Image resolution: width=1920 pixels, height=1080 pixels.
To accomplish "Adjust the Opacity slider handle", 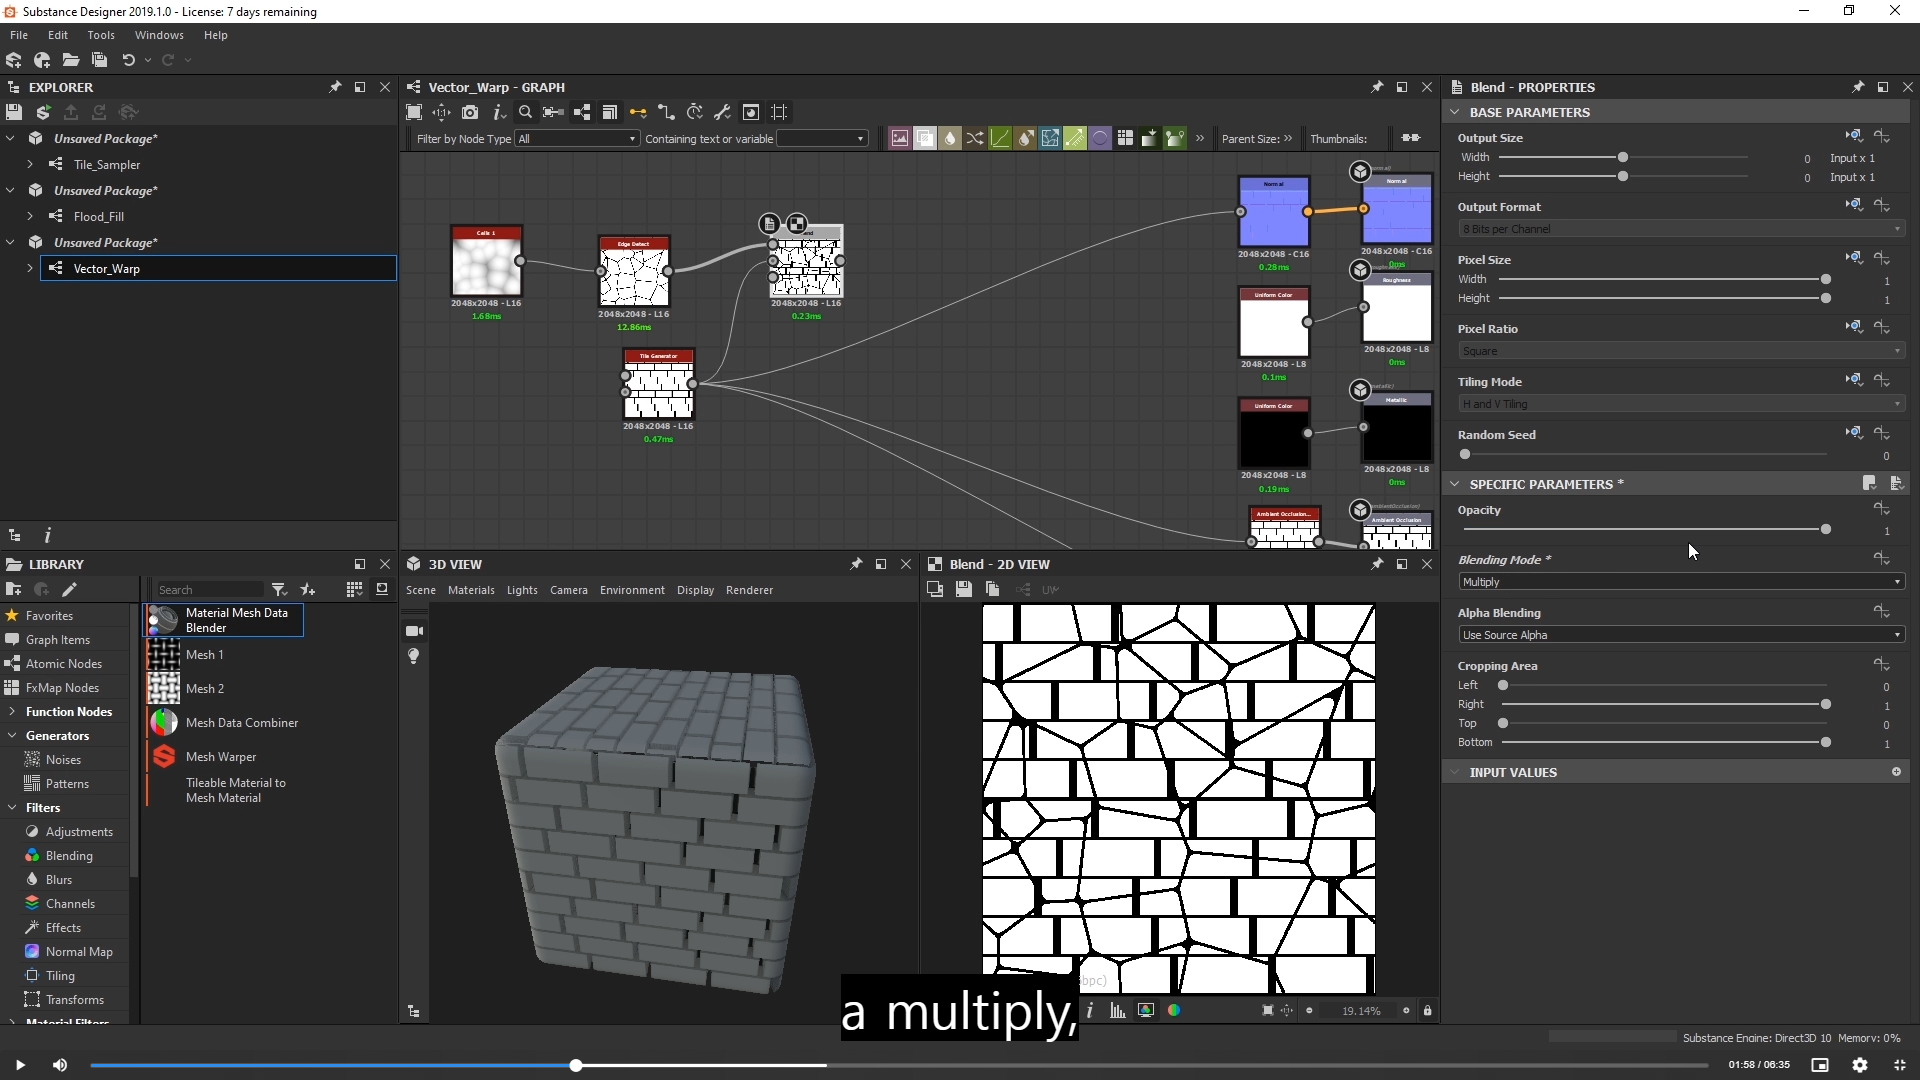I will click(1825, 529).
